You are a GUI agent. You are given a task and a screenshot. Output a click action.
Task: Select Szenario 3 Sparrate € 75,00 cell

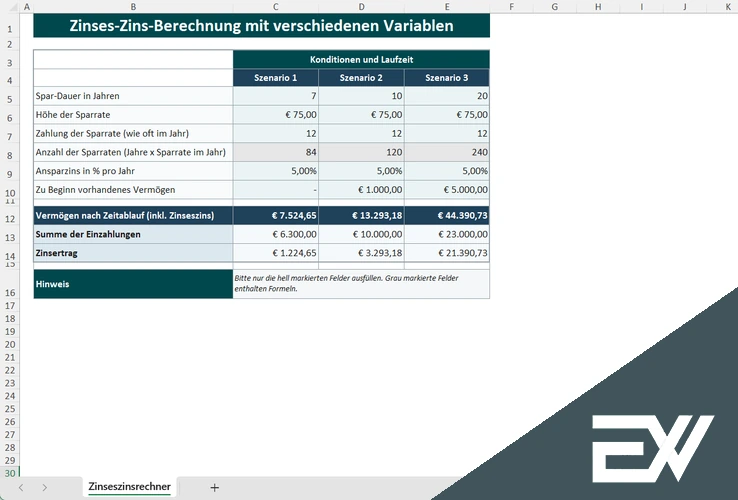point(447,115)
